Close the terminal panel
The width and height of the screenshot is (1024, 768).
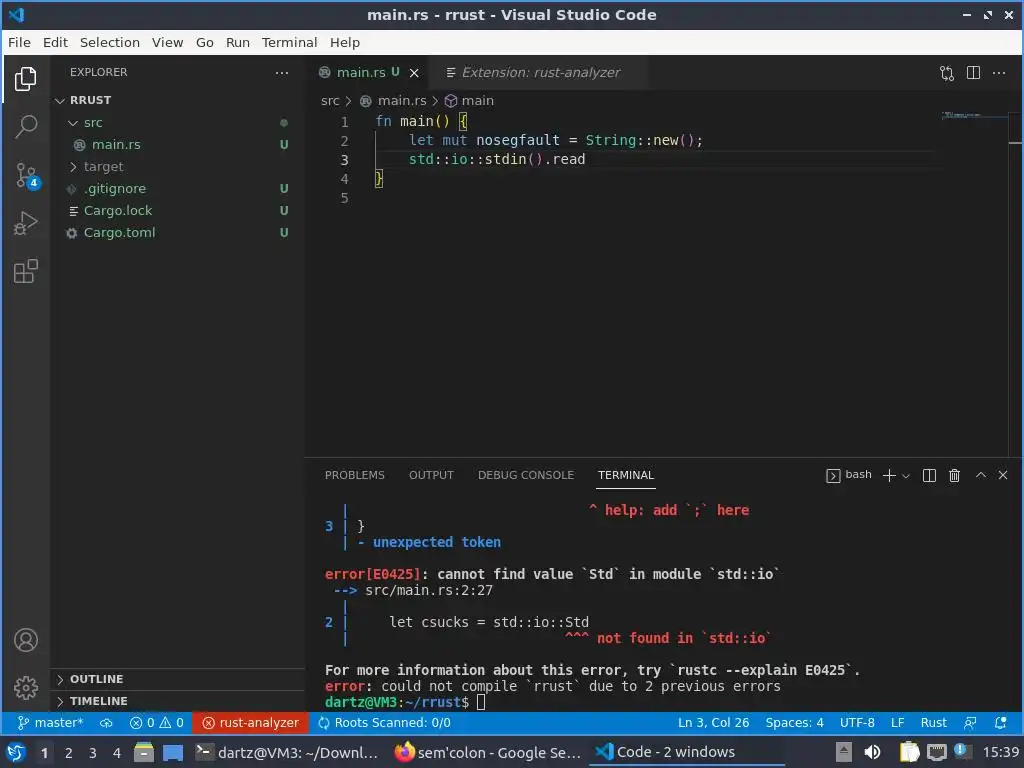[1003, 475]
